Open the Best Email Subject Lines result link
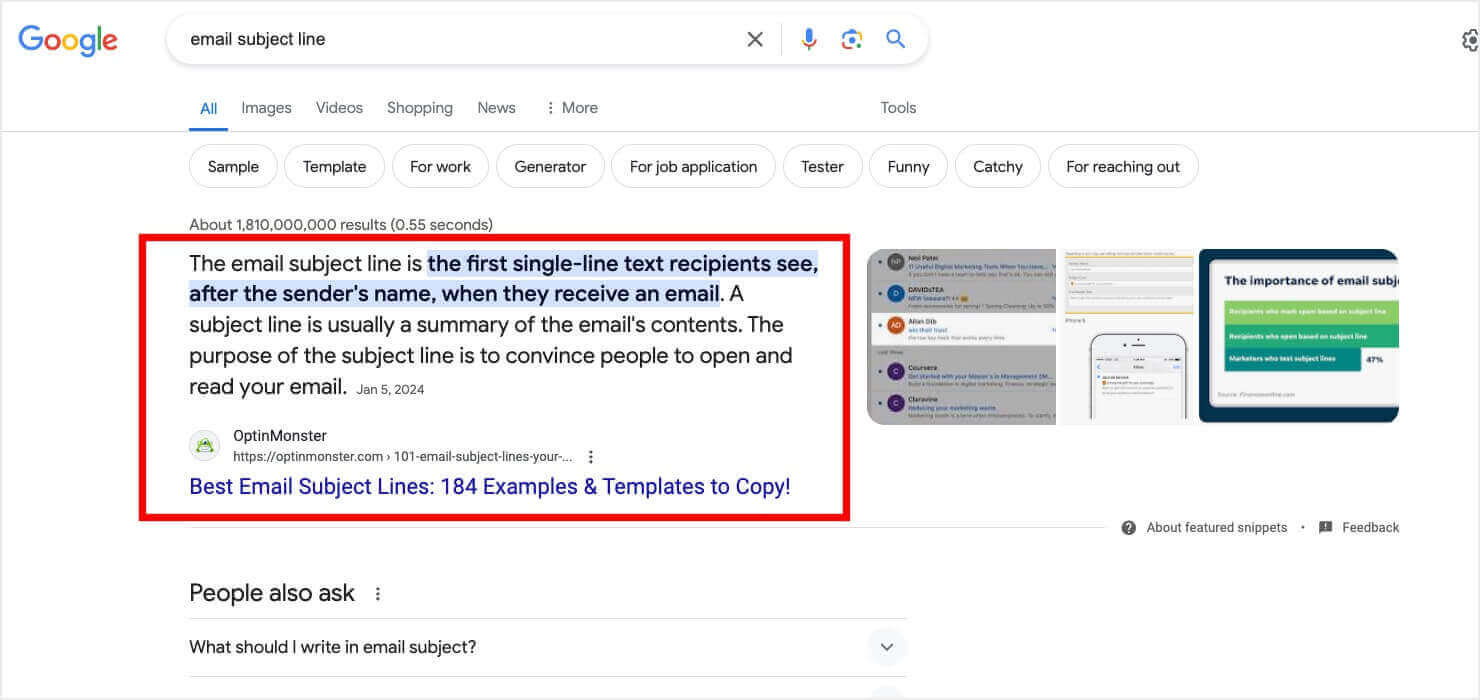The height and width of the screenshot is (700, 1480). (x=489, y=486)
